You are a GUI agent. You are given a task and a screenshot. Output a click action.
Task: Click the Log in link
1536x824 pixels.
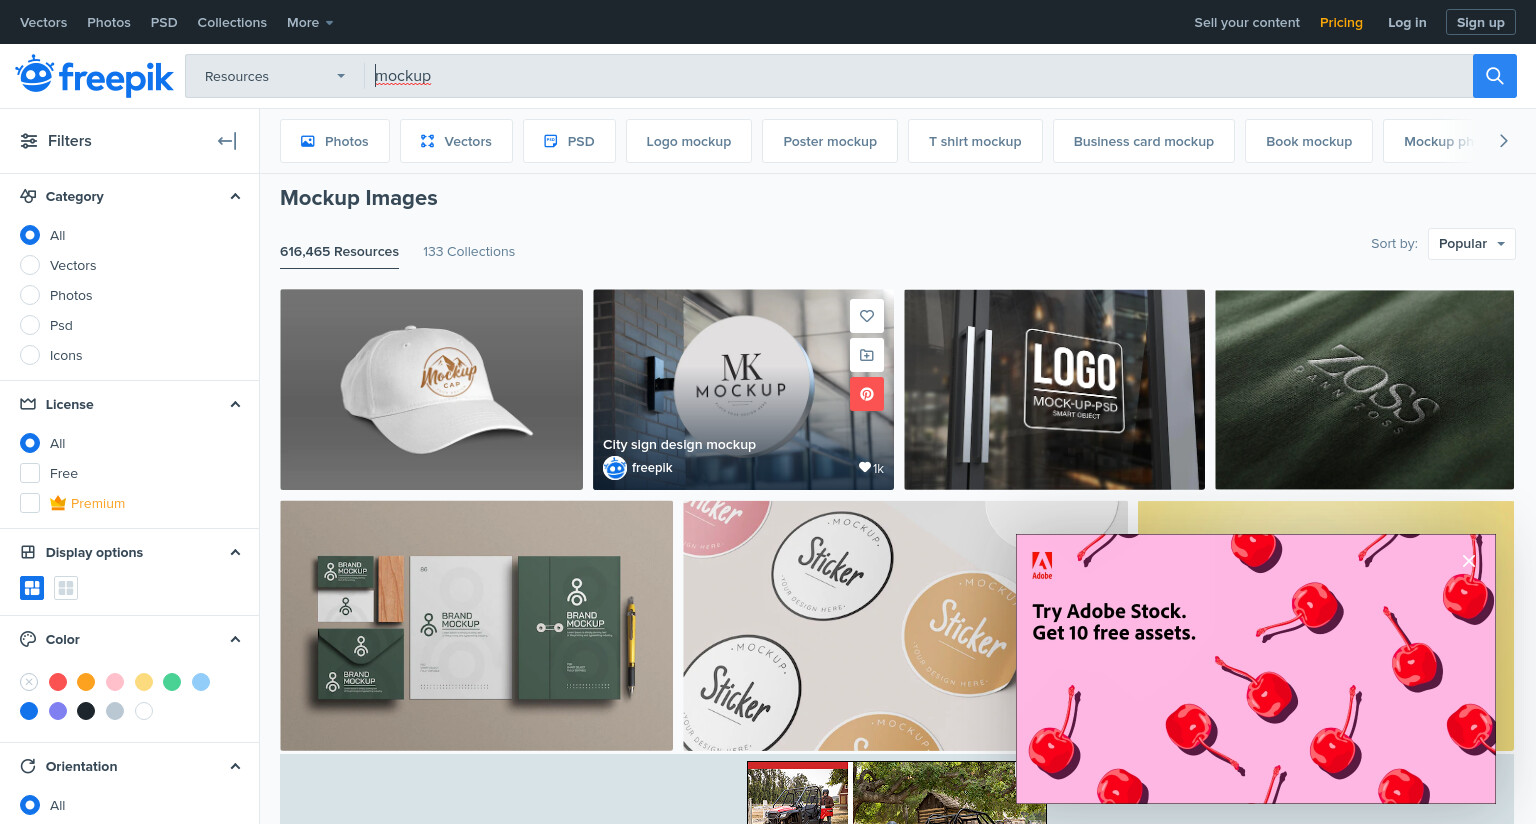(1407, 22)
